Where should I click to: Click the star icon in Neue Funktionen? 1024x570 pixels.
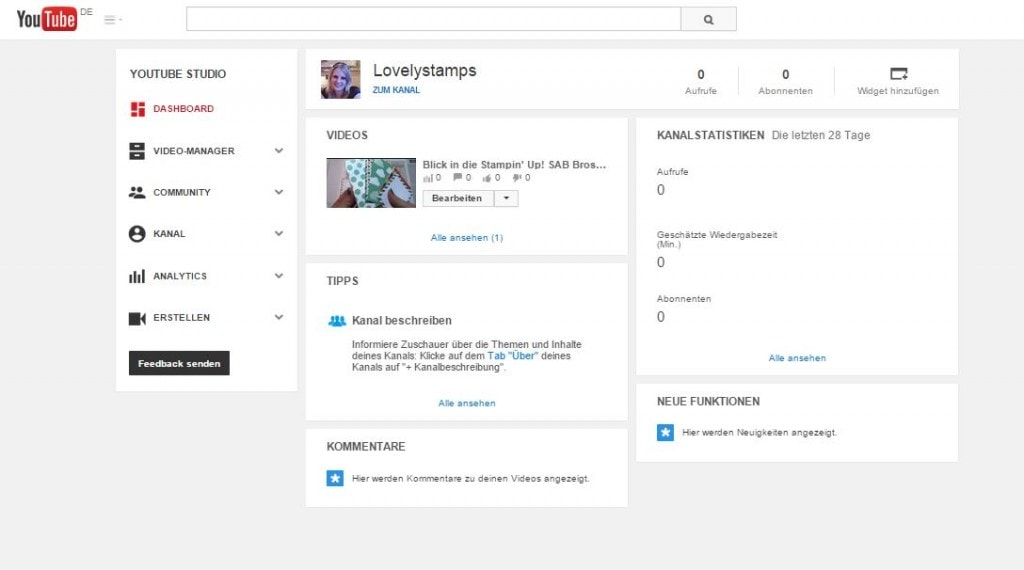(665, 432)
